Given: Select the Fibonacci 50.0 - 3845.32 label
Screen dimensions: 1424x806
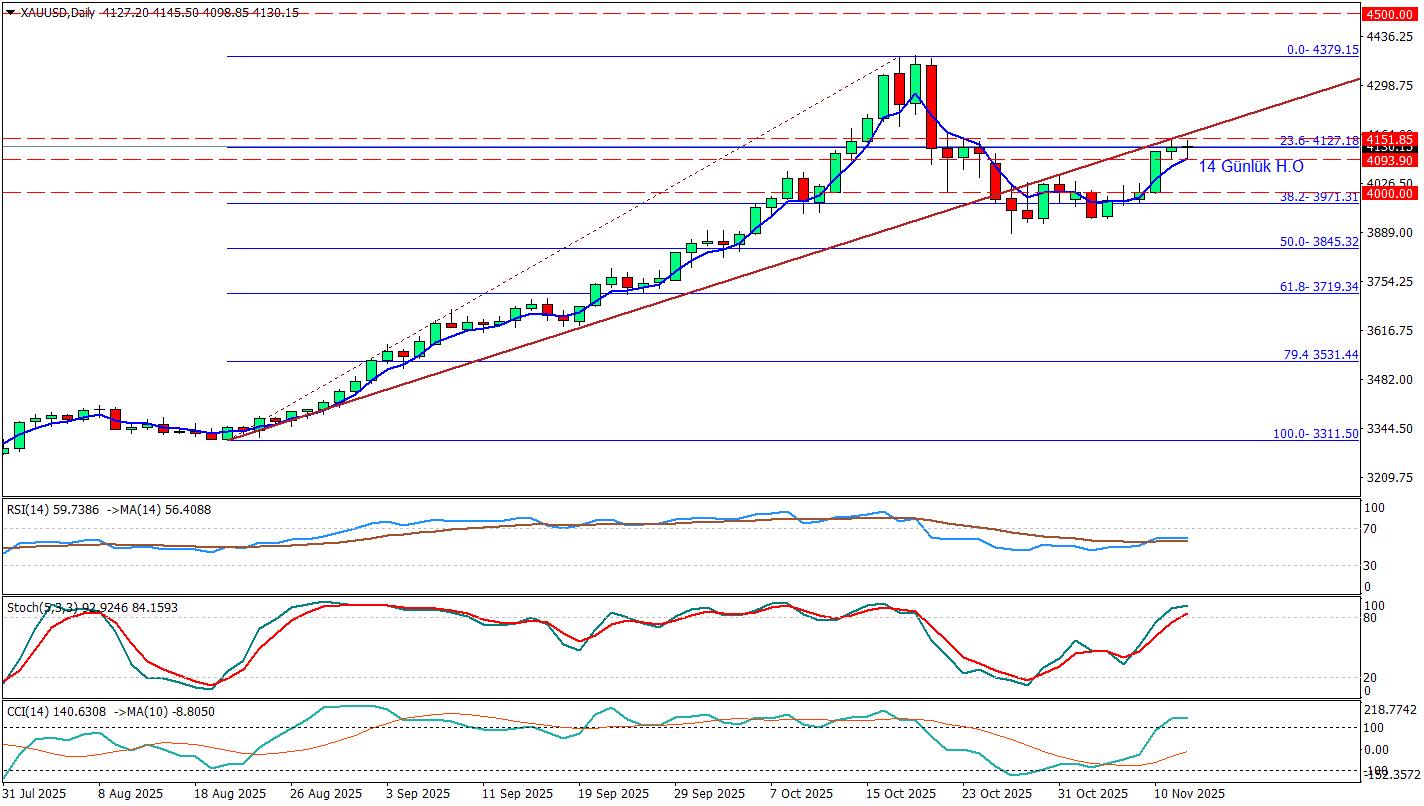Looking at the screenshot, I should pyautogui.click(x=1320, y=242).
